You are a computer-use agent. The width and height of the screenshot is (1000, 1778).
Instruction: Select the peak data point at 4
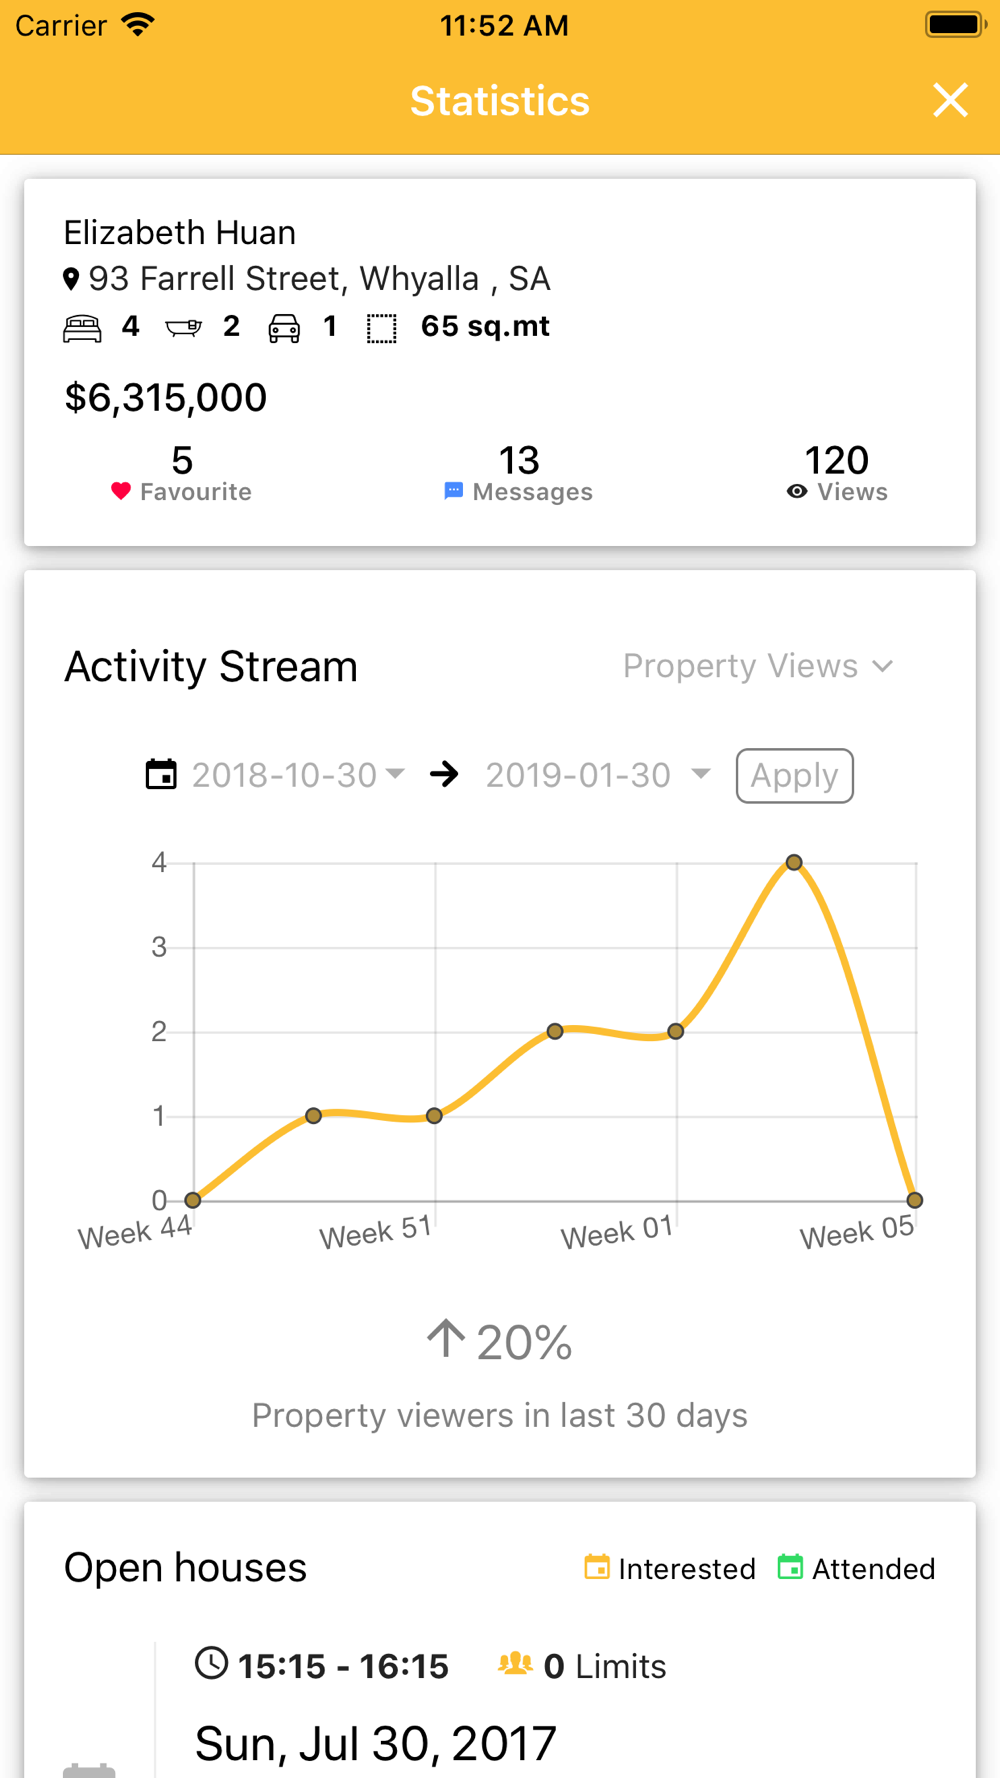click(x=794, y=862)
